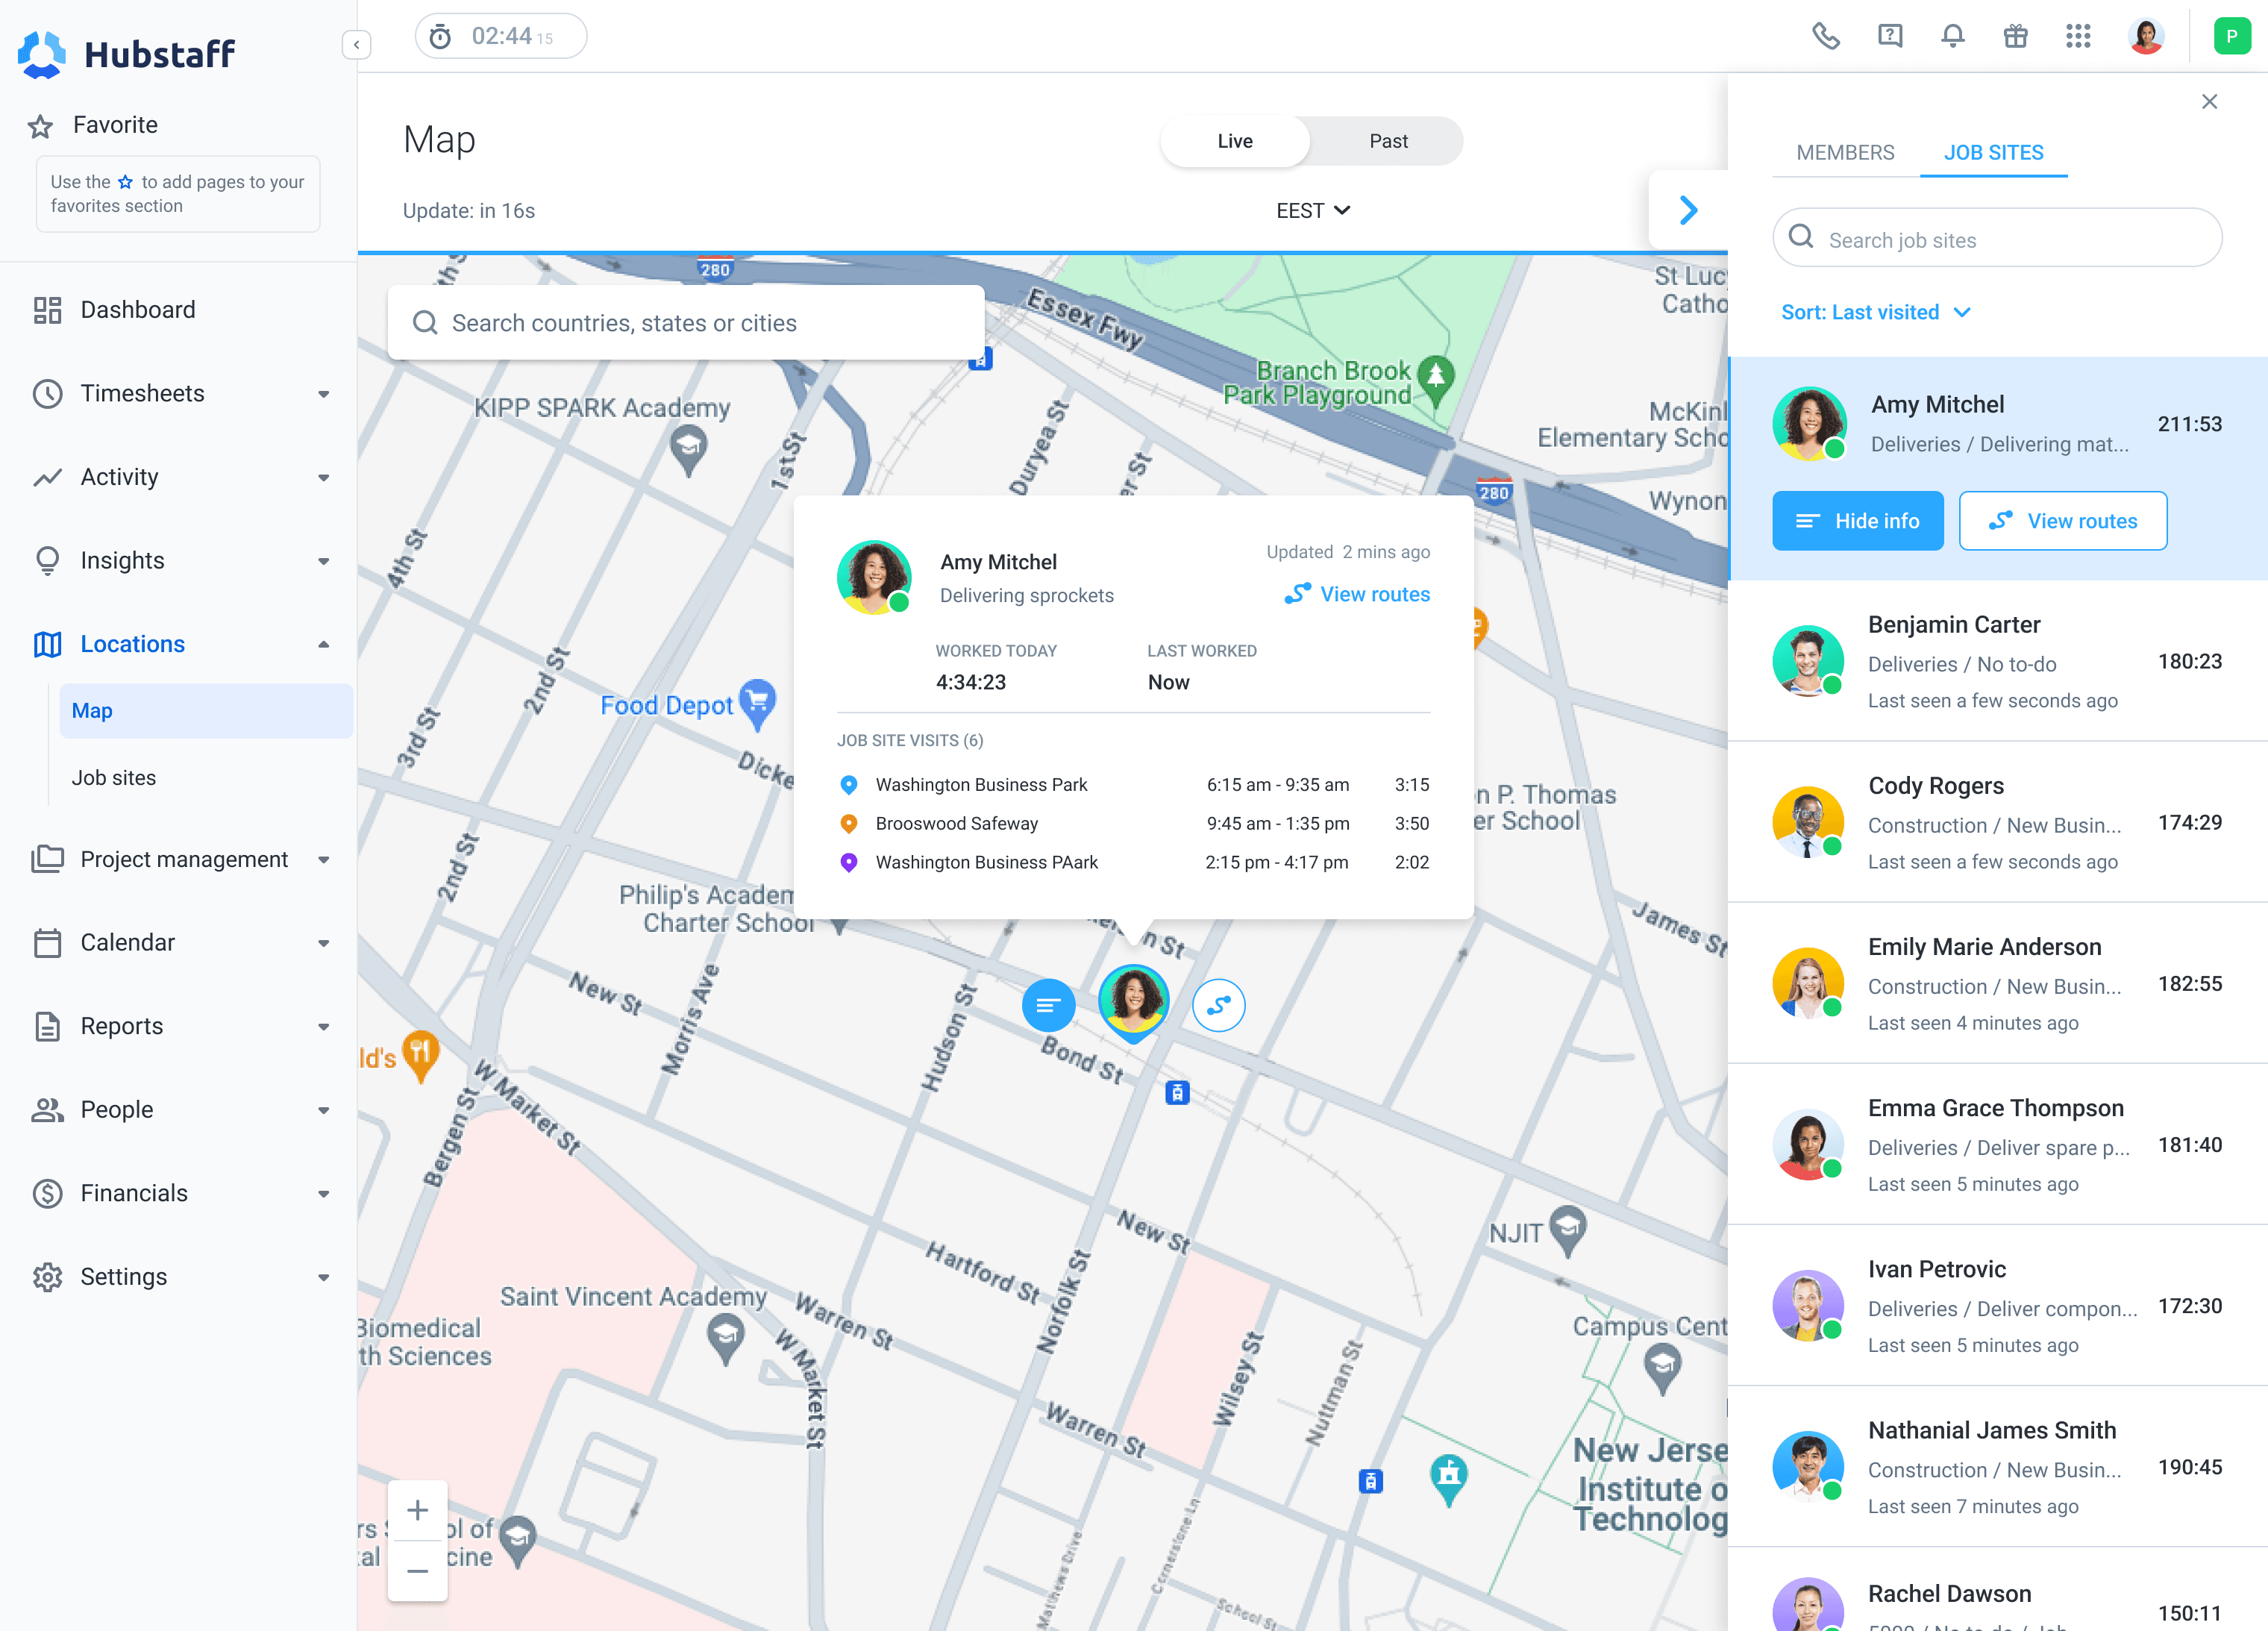Screen dimensions: 2268x1631
Task: Switch the map to Live mode
Action: coord(1235,141)
